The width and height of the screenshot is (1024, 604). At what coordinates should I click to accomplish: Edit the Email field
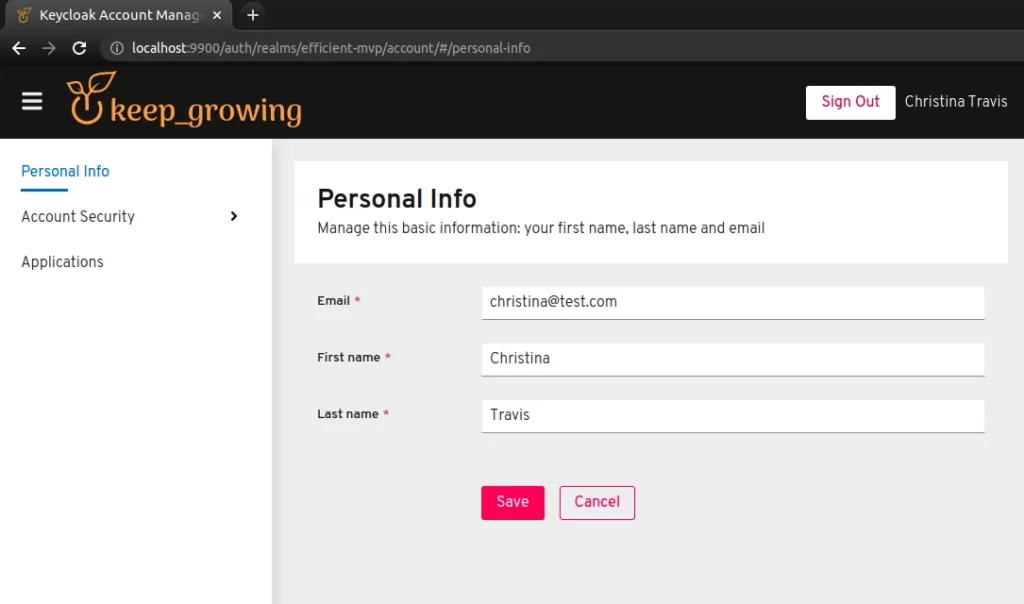(x=733, y=302)
